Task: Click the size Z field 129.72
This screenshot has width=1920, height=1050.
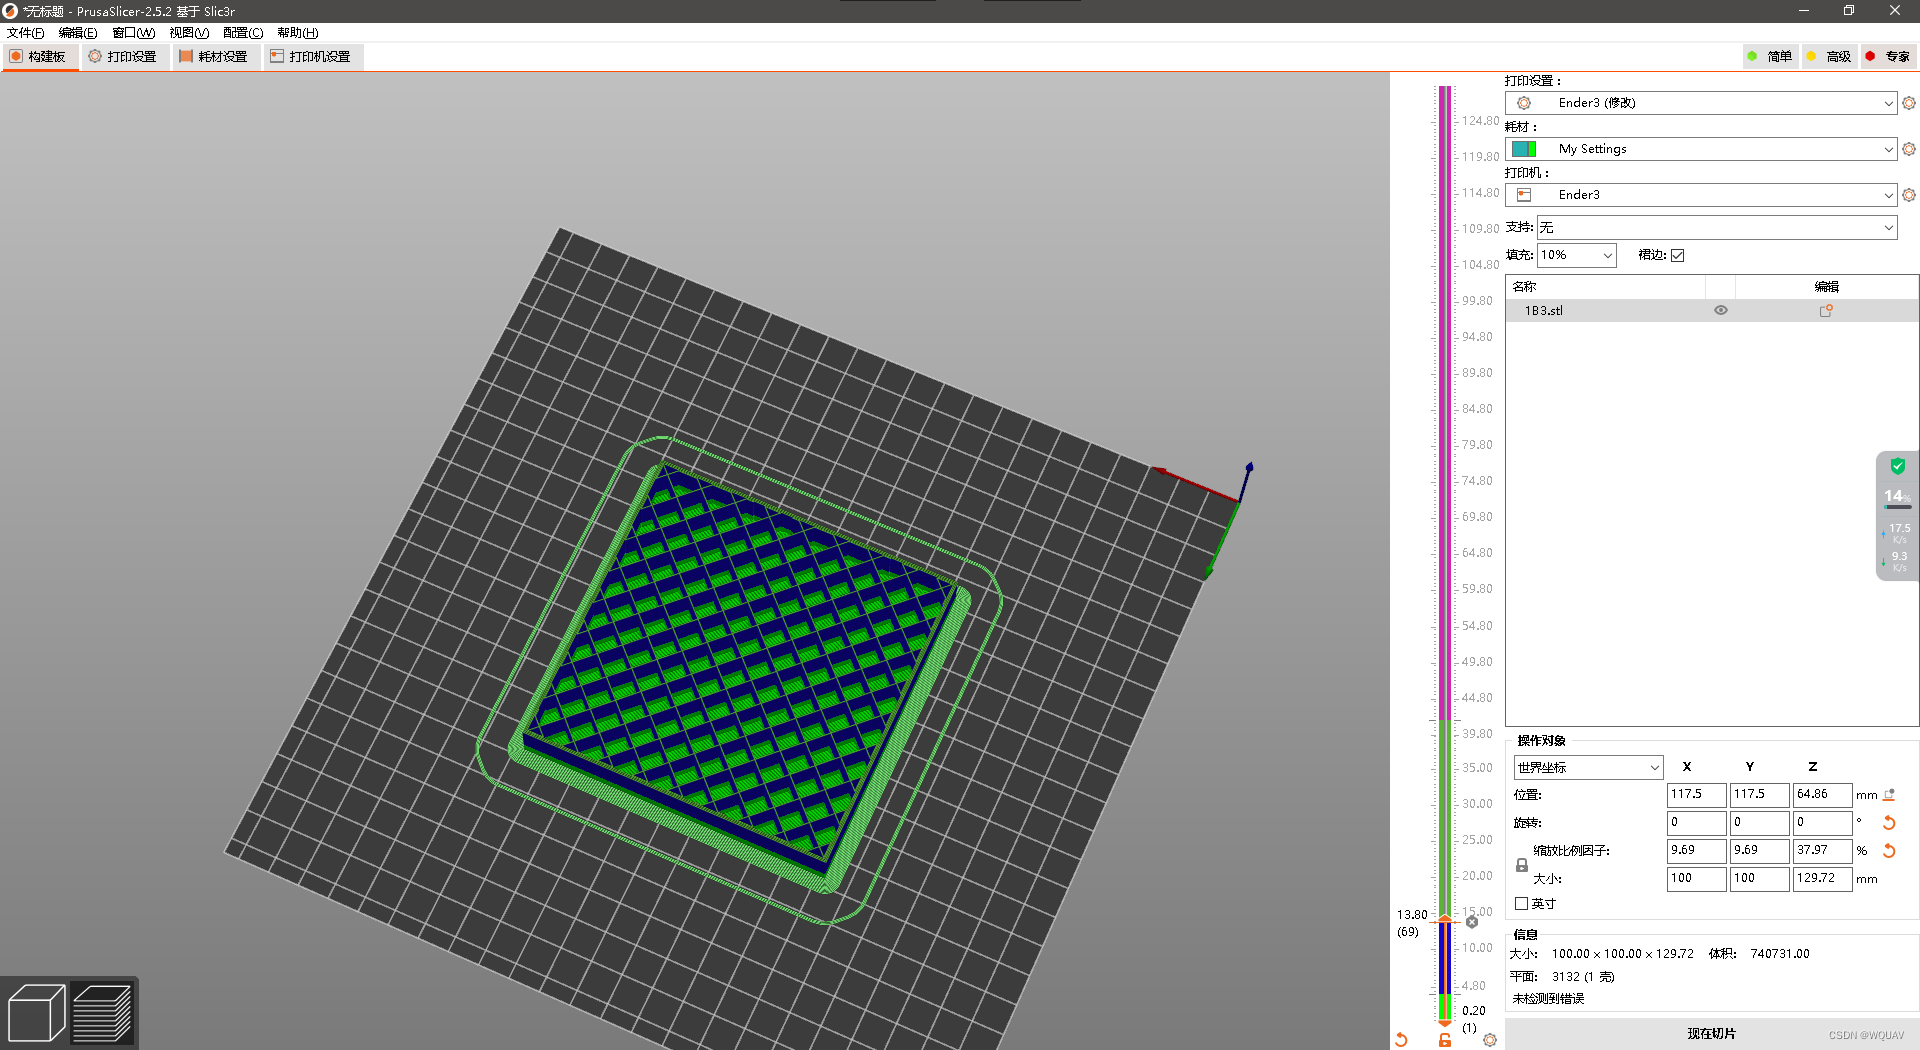Action: [1822, 879]
